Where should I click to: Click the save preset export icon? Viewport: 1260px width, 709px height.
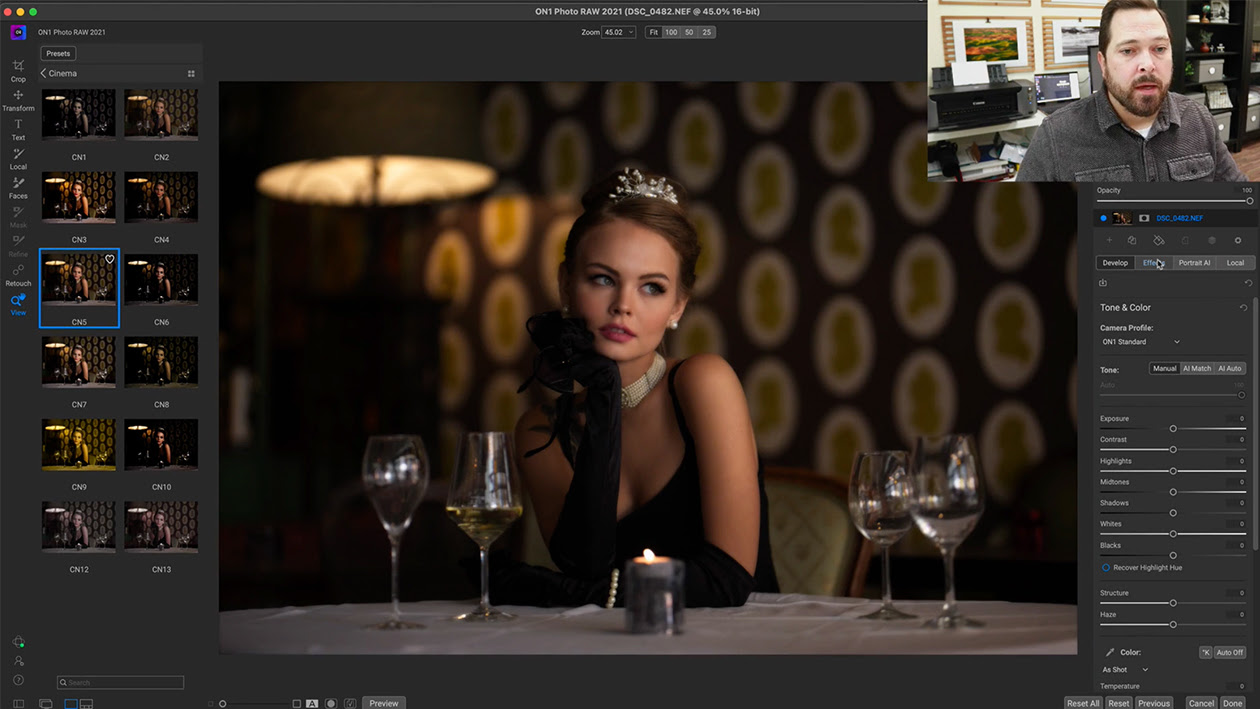click(x=1103, y=283)
